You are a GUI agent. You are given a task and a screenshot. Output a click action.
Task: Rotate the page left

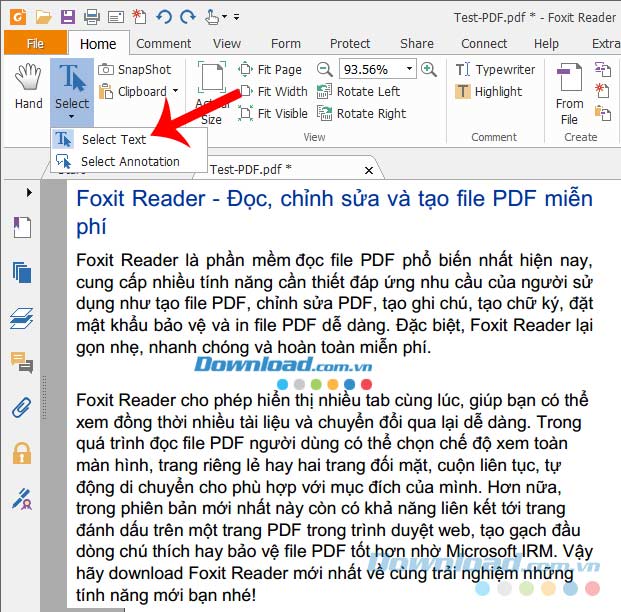[358, 92]
